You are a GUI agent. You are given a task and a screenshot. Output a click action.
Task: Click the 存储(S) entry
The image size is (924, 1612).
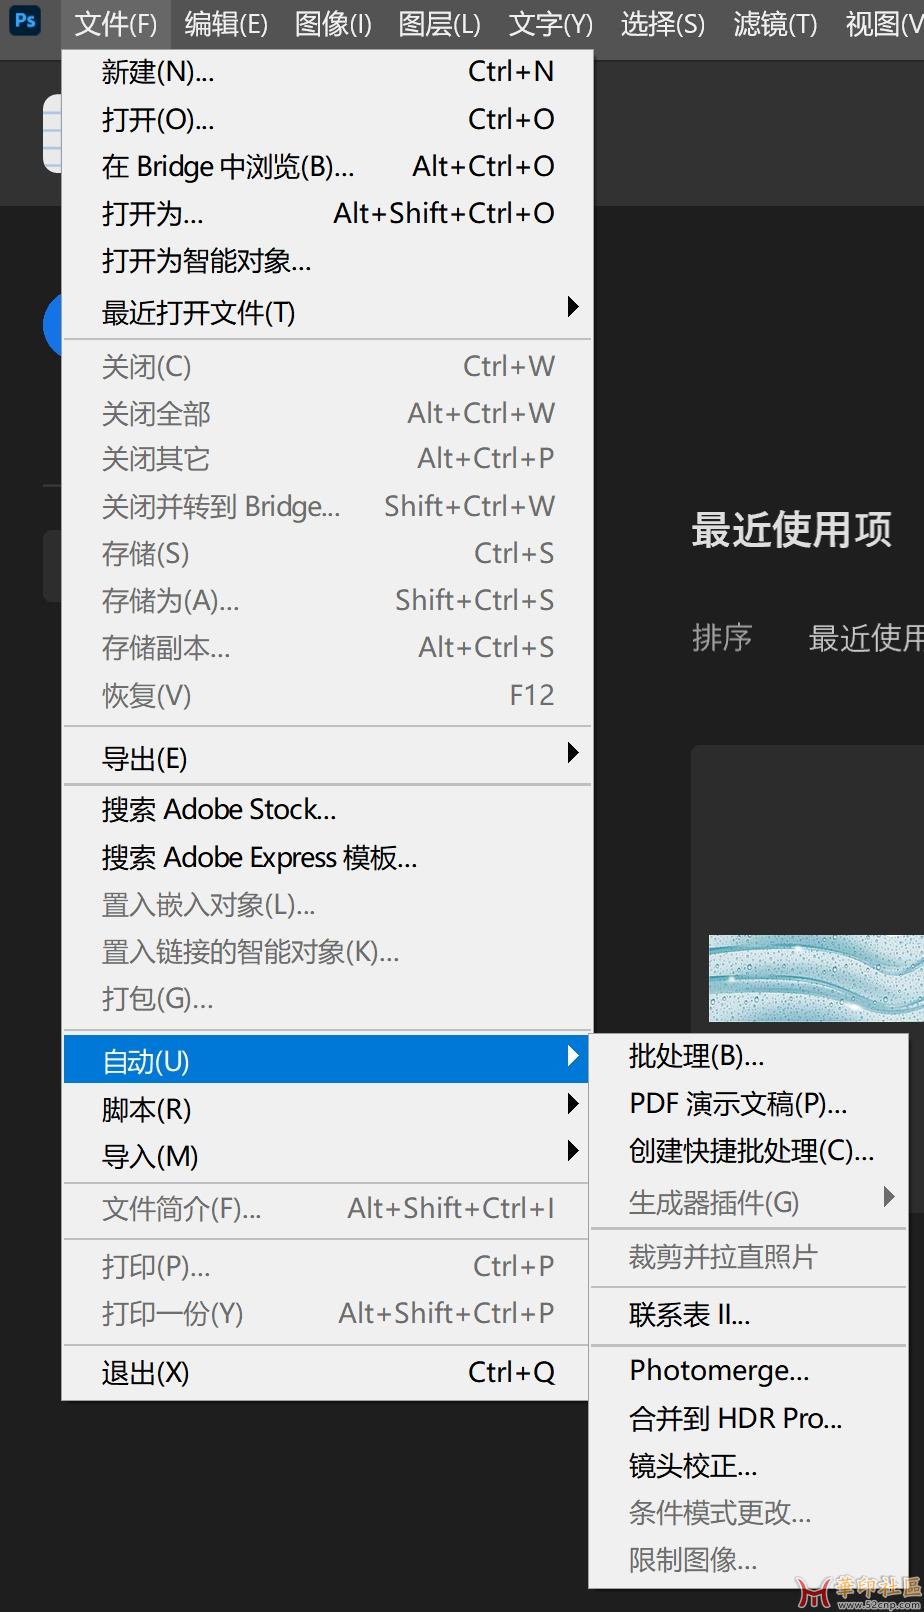click(x=328, y=553)
